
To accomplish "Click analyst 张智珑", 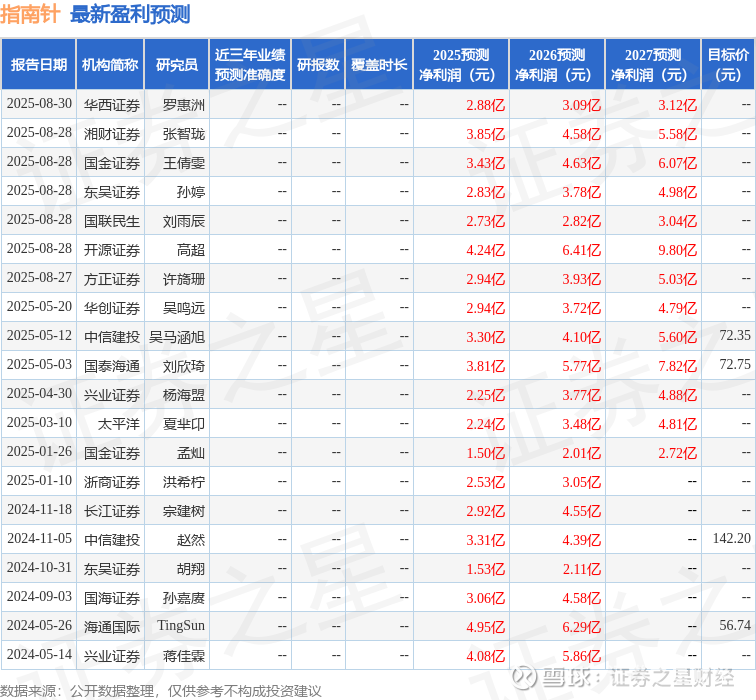I will coord(184,134).
